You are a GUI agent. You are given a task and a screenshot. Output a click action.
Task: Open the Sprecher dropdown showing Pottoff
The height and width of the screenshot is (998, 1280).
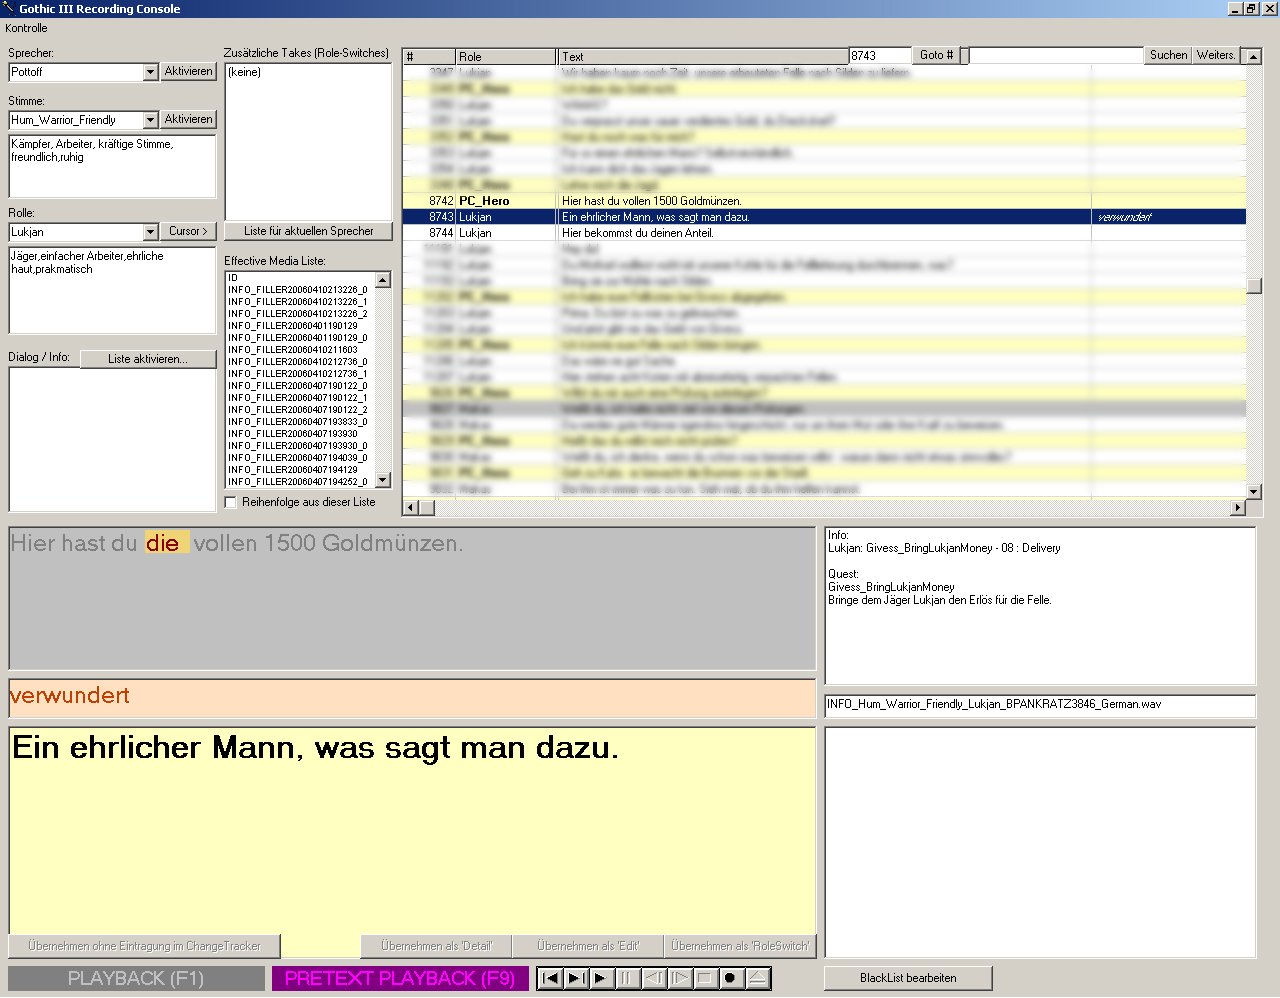pyautogui.click(x=150, y=72)
